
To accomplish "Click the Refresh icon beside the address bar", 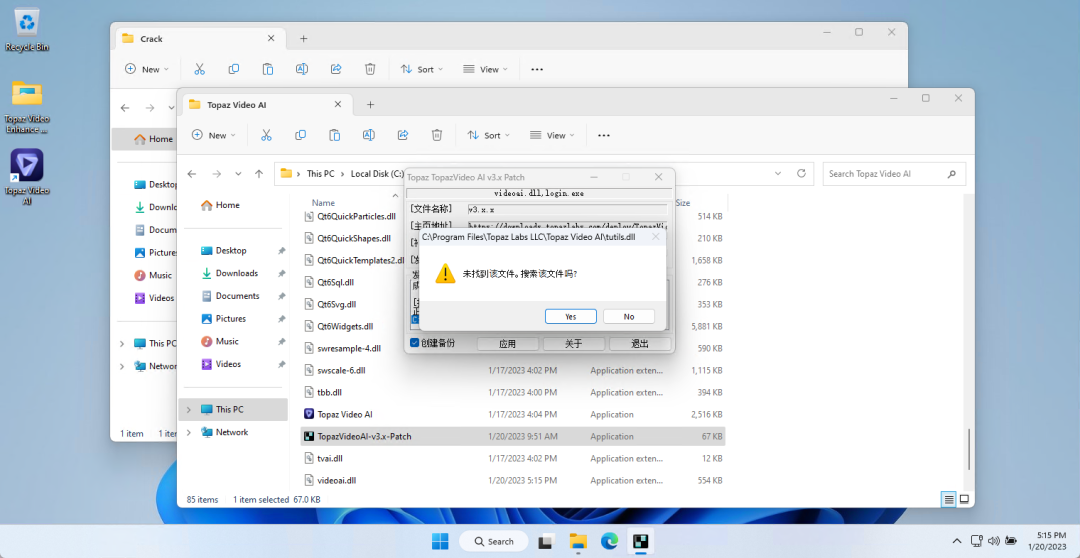I will [800, 174].
